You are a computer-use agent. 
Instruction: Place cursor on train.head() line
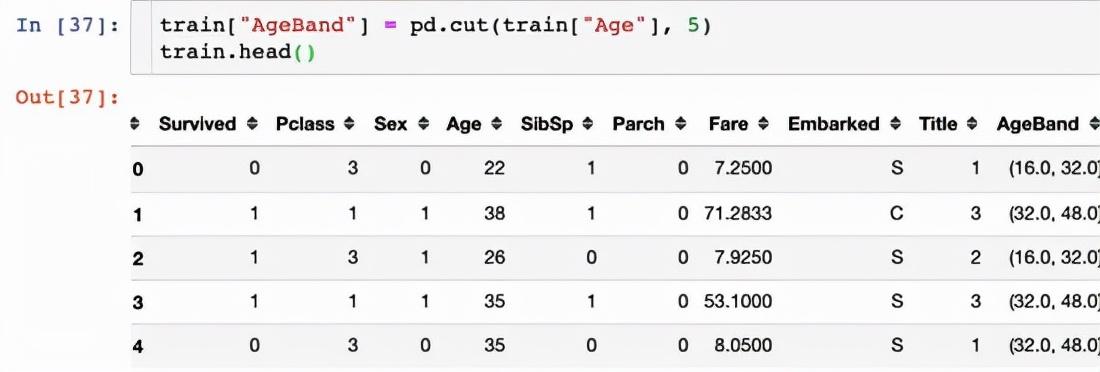click(238, 52)
